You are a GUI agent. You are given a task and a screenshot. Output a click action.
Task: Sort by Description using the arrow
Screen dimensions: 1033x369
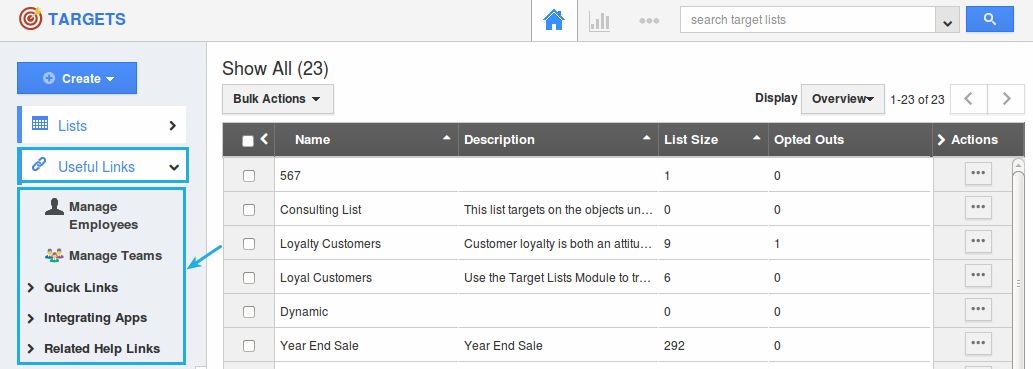(x=647, y=137)
